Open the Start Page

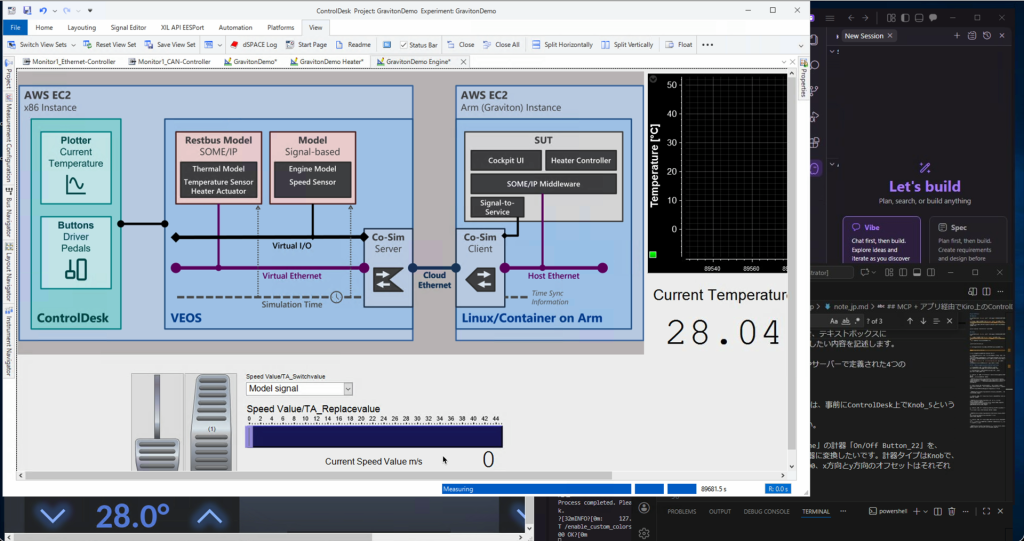coord(306,45)
